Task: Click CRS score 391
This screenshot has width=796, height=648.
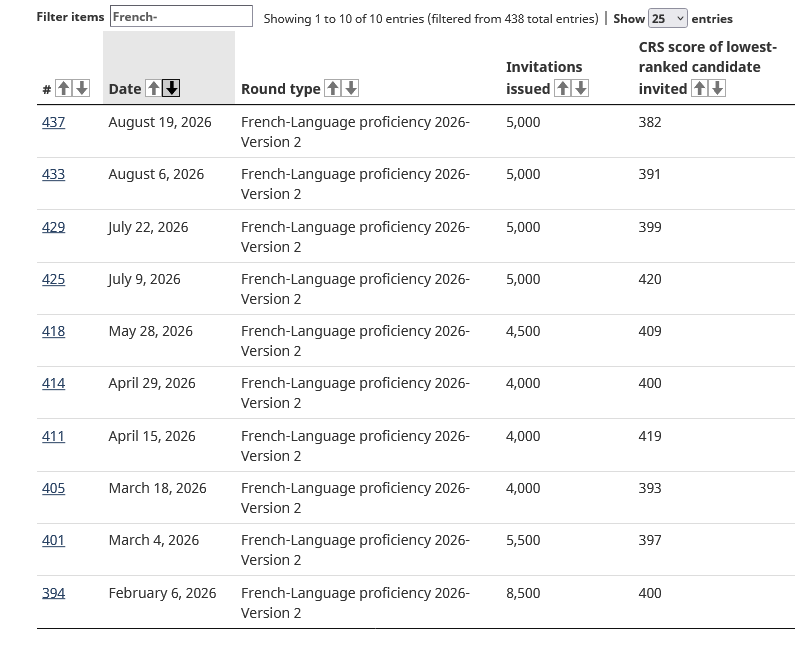Action: point(650,174)
